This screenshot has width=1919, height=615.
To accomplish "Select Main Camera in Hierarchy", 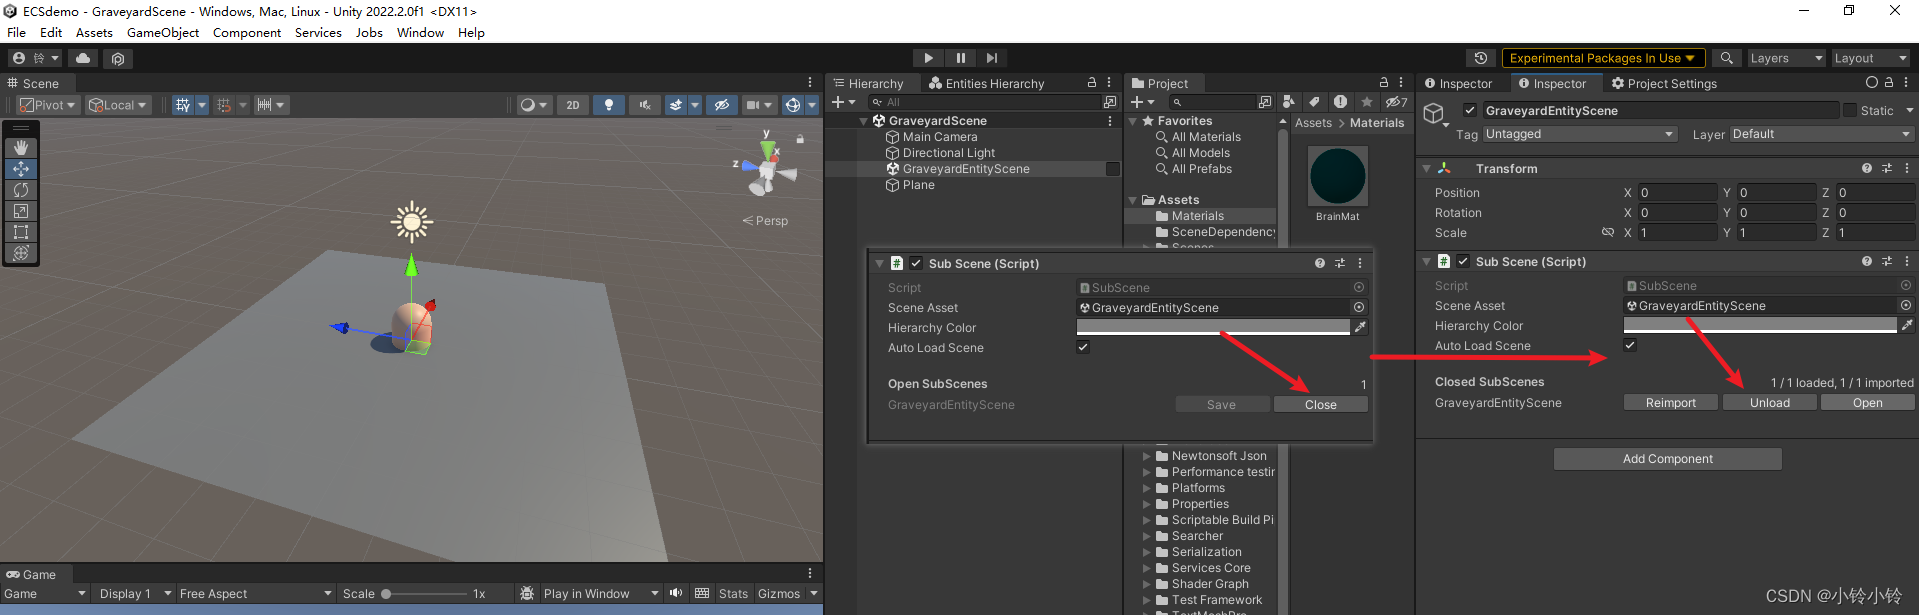I will point(940,137).
